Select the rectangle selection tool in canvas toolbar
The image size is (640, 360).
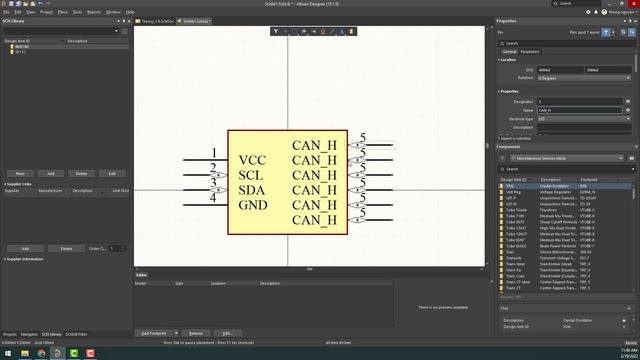coord(295,31)
